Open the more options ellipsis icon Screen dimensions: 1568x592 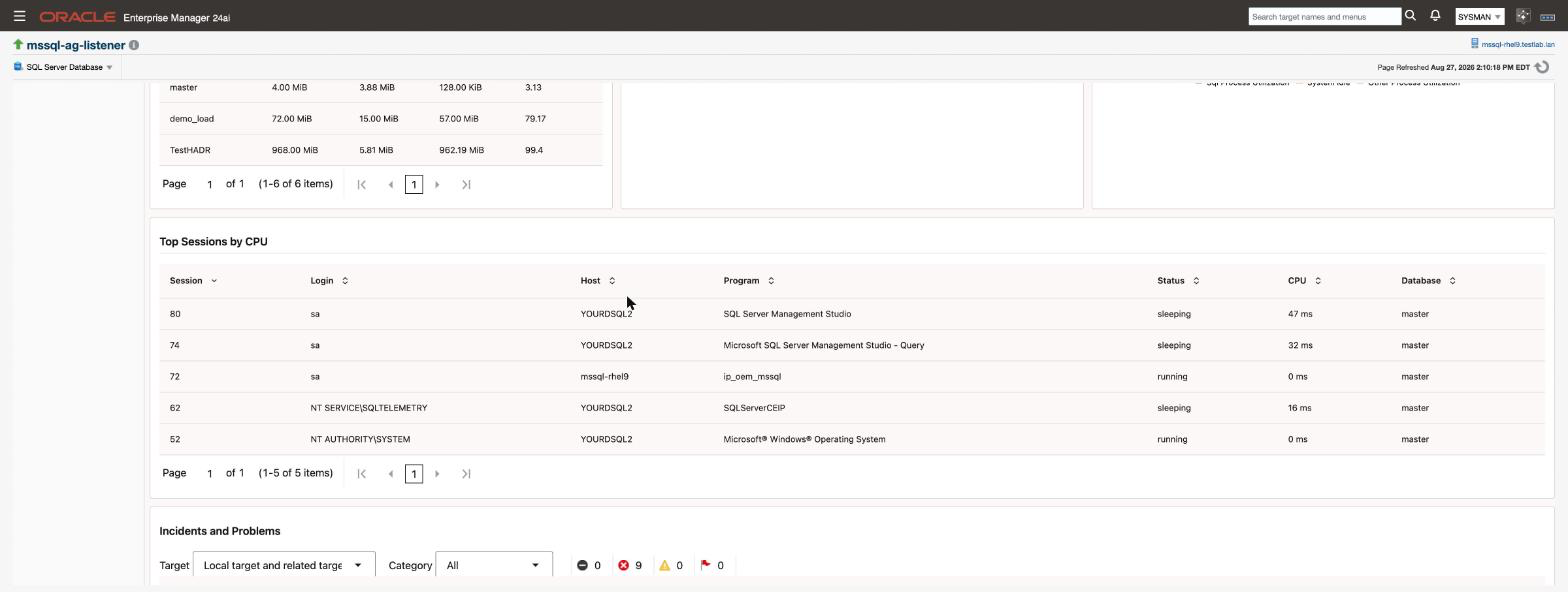(x=1547, y=17)
